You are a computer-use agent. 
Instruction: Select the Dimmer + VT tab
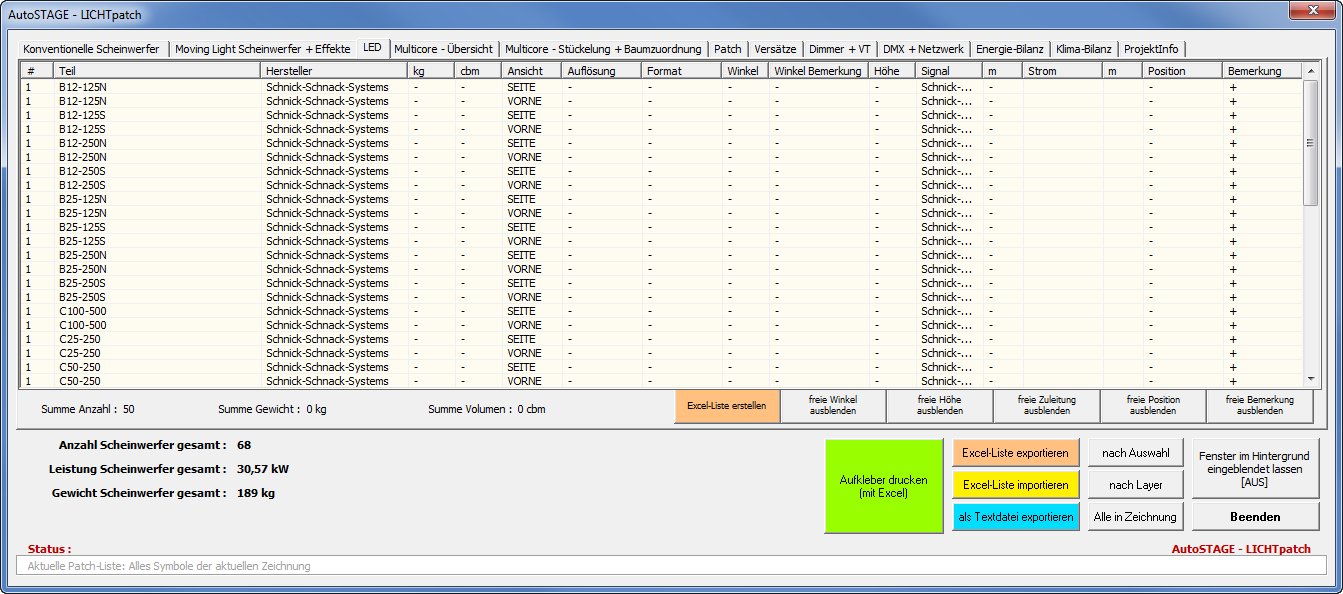839,49
